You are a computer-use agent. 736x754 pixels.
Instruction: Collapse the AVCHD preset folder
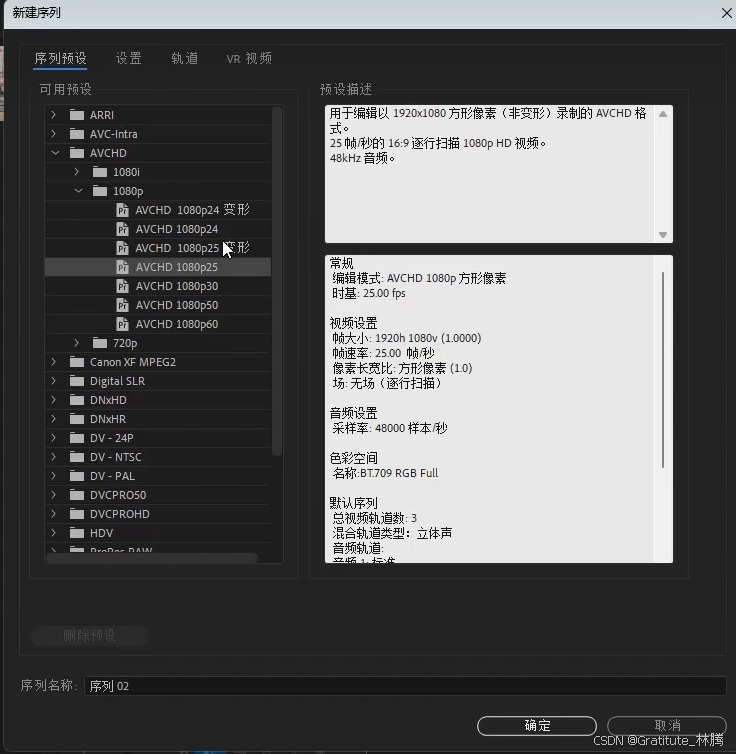coord(55,153)
